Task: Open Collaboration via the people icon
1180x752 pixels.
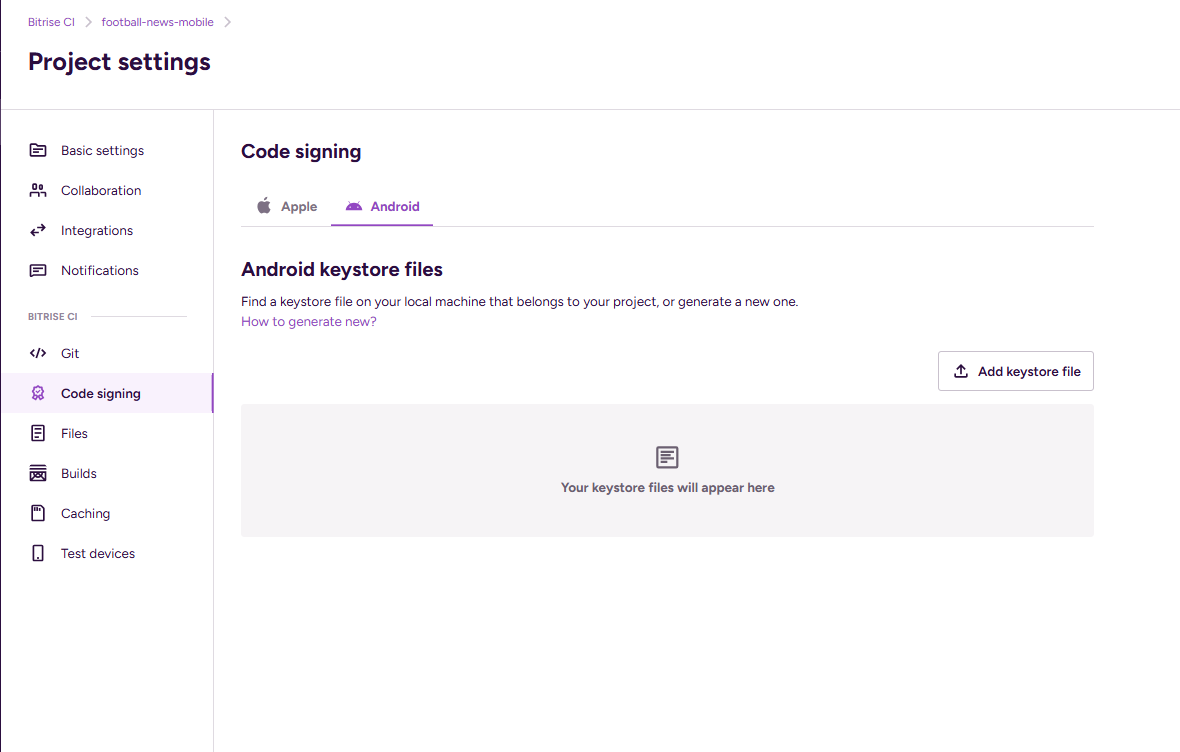Action: click(37, 190)
